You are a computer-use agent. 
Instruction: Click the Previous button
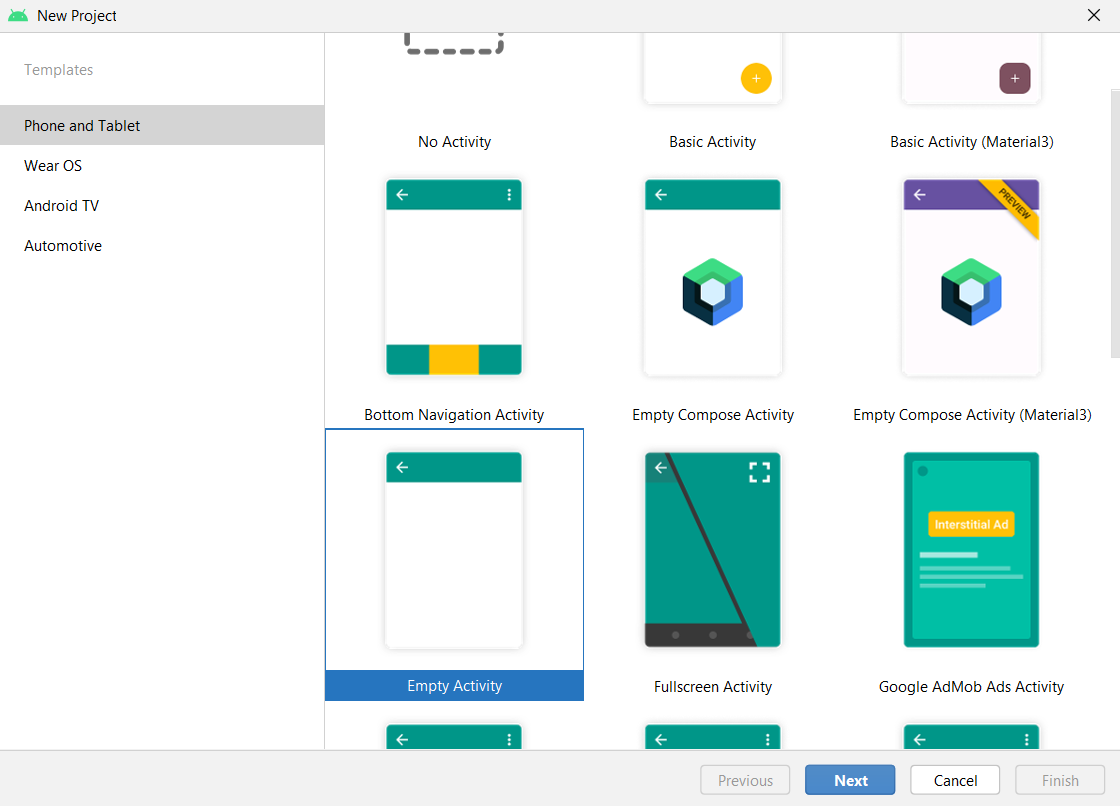point(745,780)
